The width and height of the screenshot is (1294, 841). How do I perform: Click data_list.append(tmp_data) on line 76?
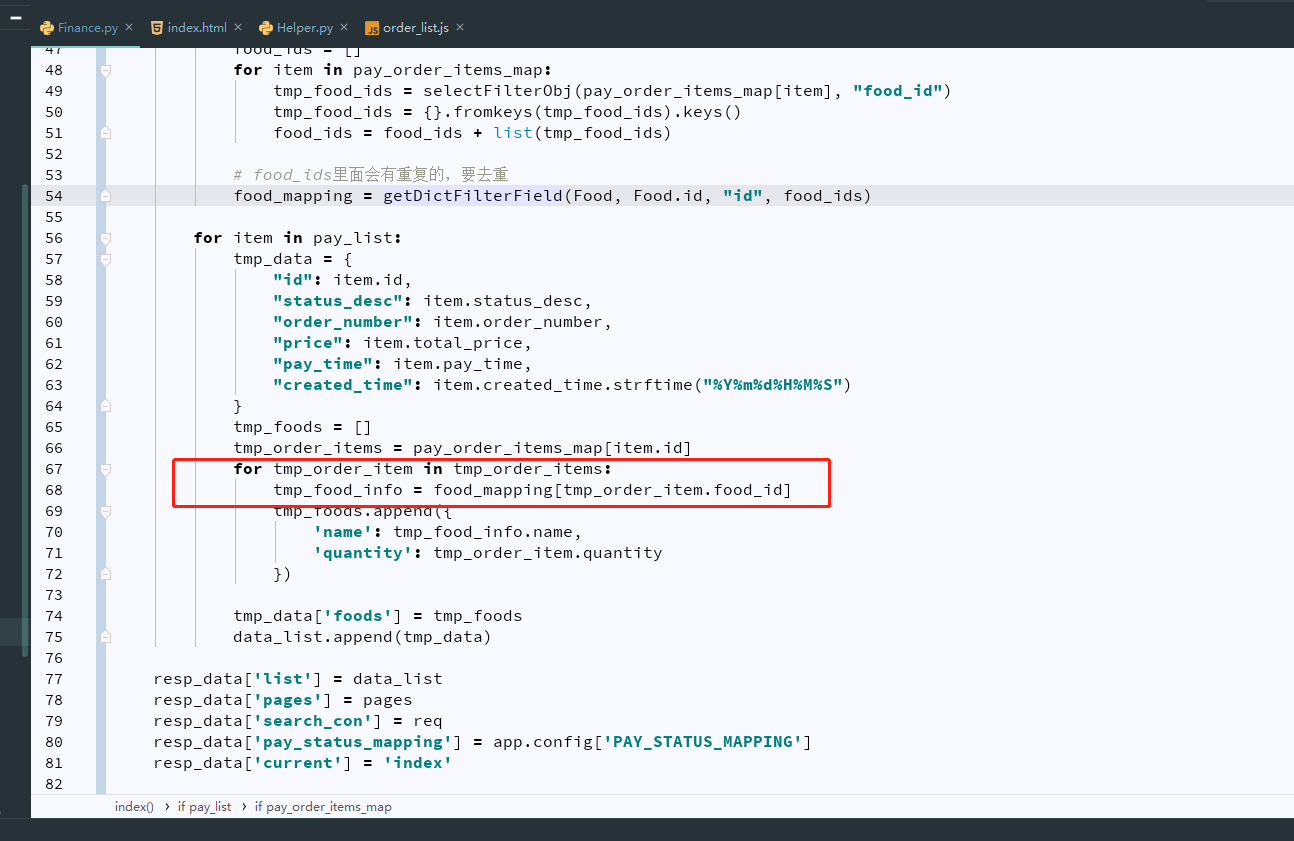364,636
